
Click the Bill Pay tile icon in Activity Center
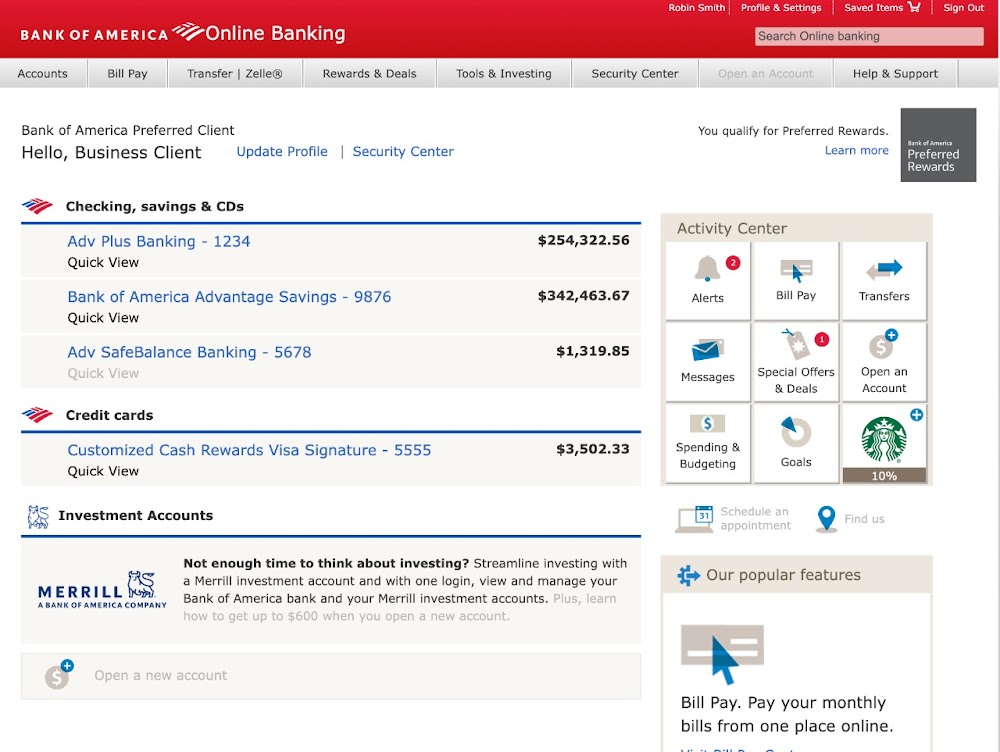tap(796, 270)
